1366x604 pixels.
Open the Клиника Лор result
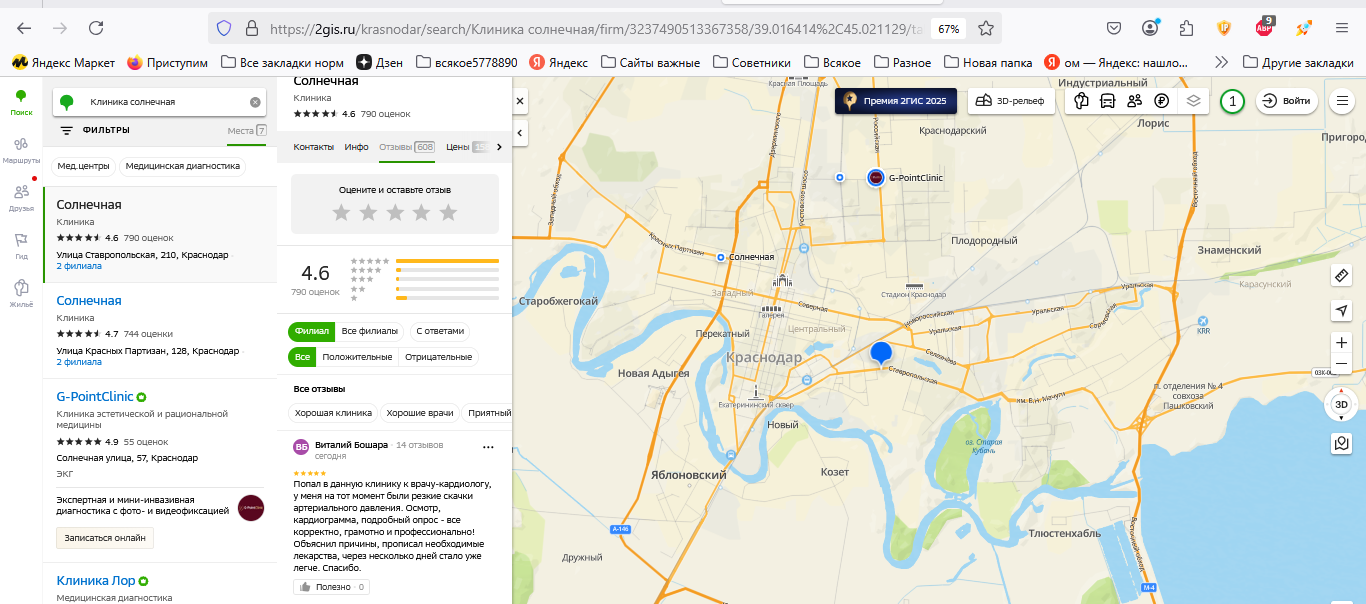96,580
